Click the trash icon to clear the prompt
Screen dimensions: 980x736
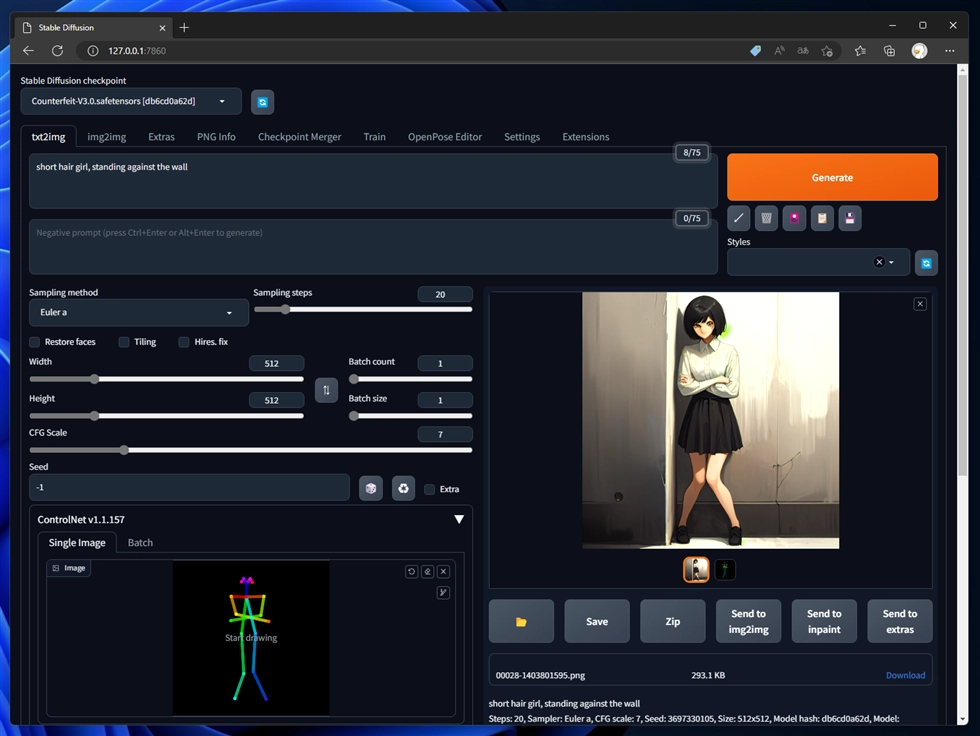pos(767,218)
